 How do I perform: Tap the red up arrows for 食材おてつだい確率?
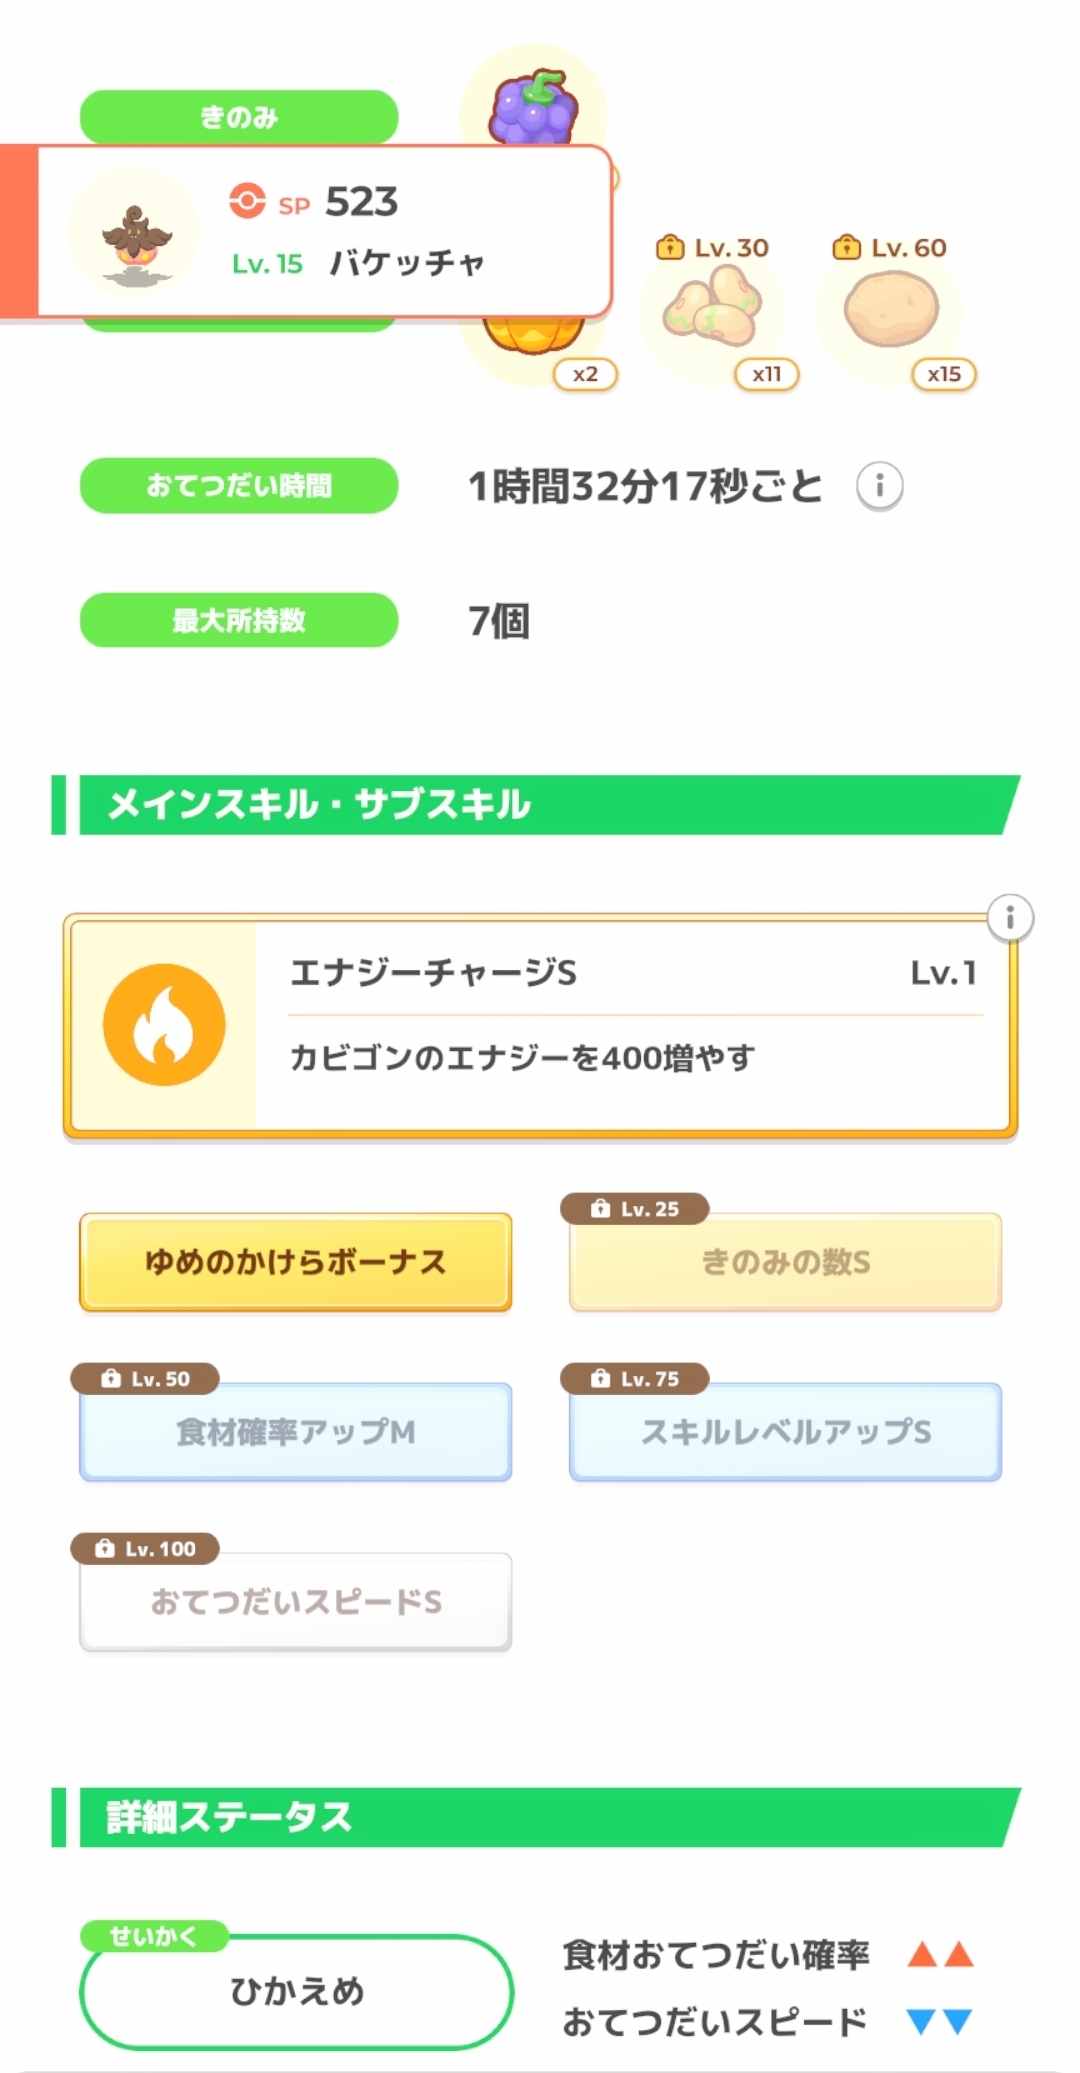[x=940, y=1954]
